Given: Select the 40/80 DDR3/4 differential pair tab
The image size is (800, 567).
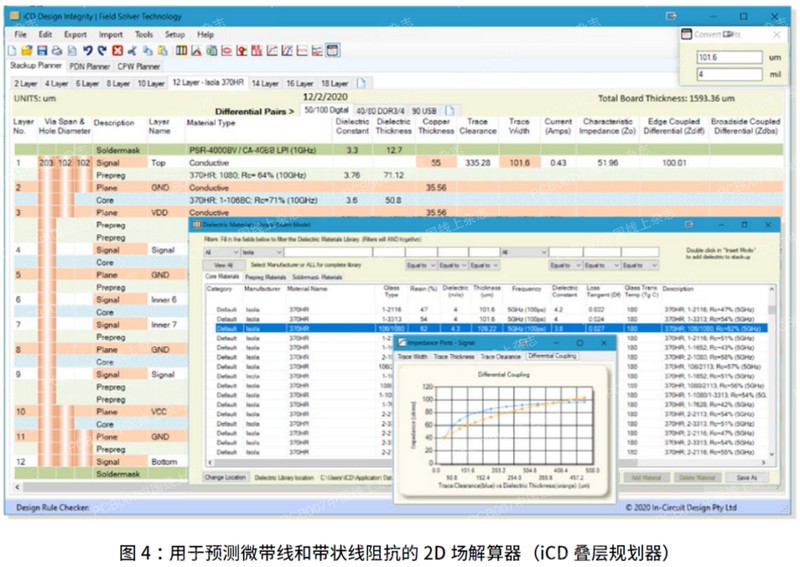Looking at the screenshot, I should (x=380, y=111).
